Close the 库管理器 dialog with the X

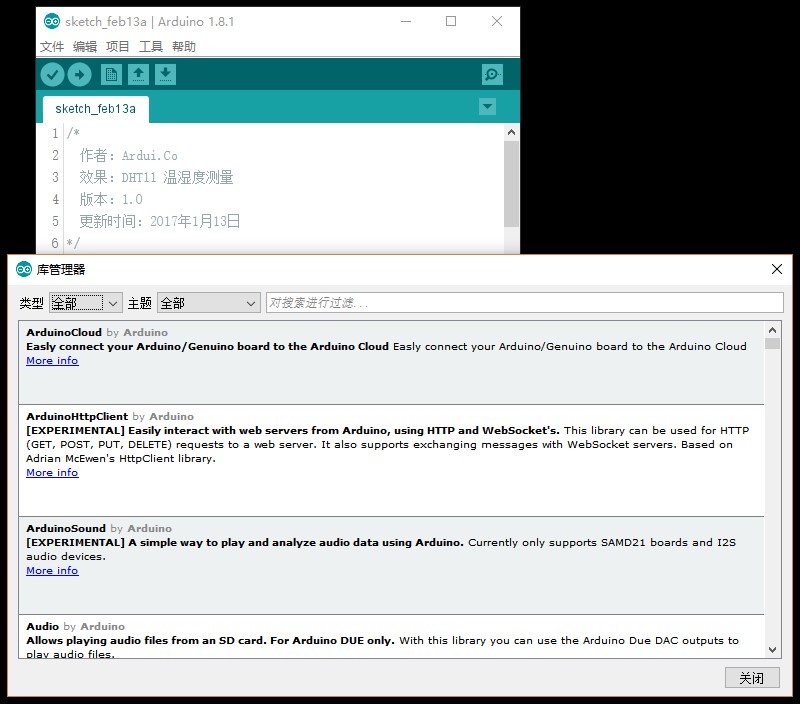(777, 269)
